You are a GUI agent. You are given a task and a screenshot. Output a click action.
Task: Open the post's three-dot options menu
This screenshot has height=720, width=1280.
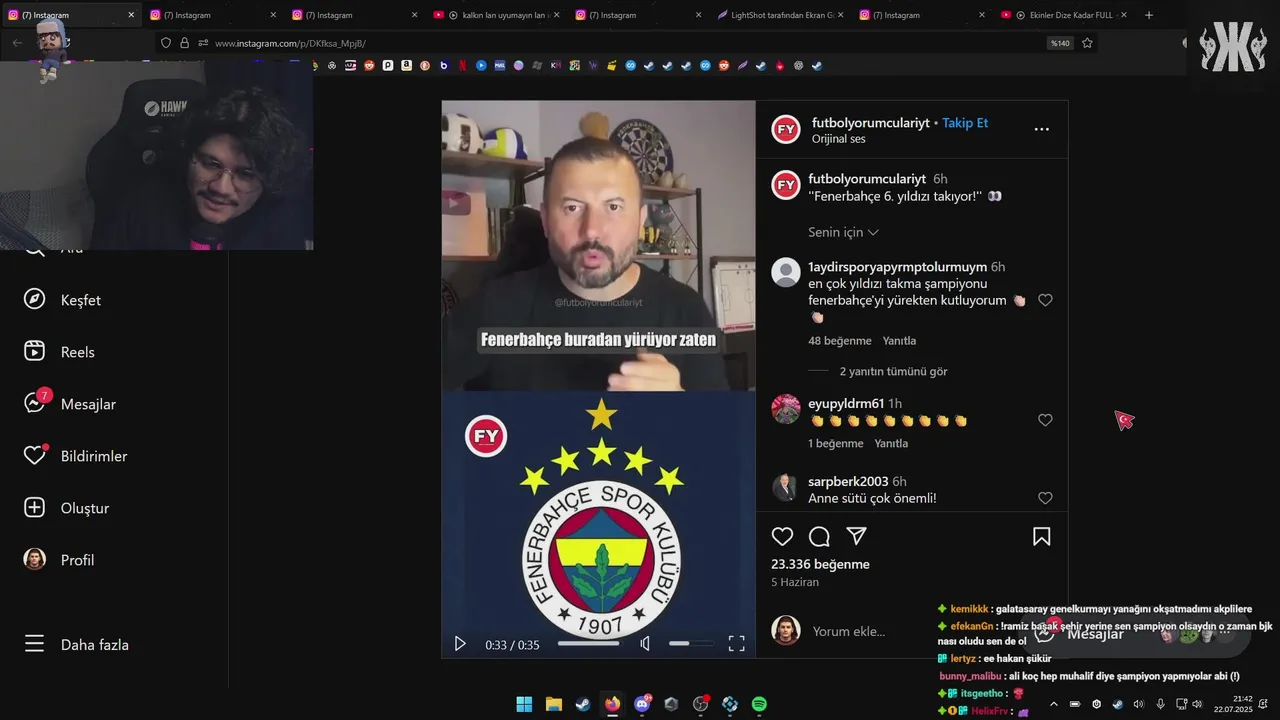1041,129
